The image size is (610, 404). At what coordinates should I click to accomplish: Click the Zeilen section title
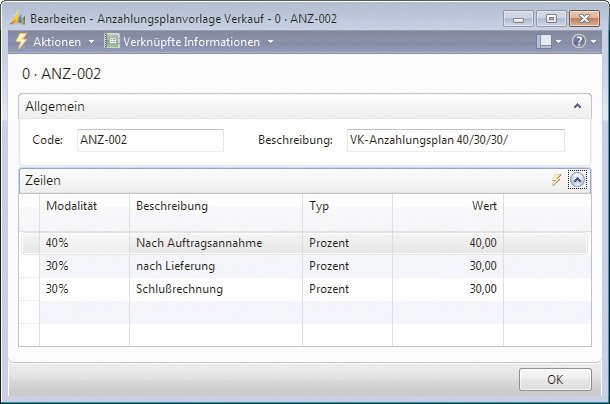[43, 180]
